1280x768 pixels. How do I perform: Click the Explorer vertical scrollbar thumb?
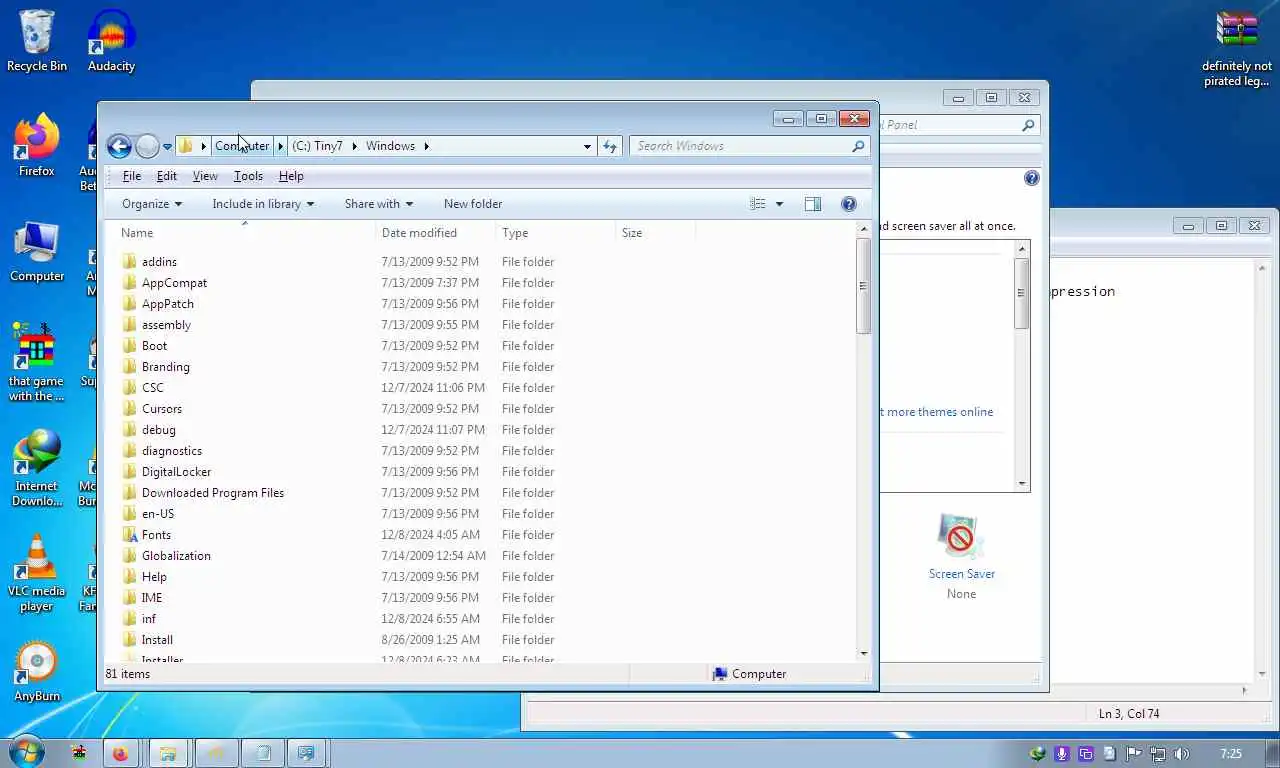(863, 286)
